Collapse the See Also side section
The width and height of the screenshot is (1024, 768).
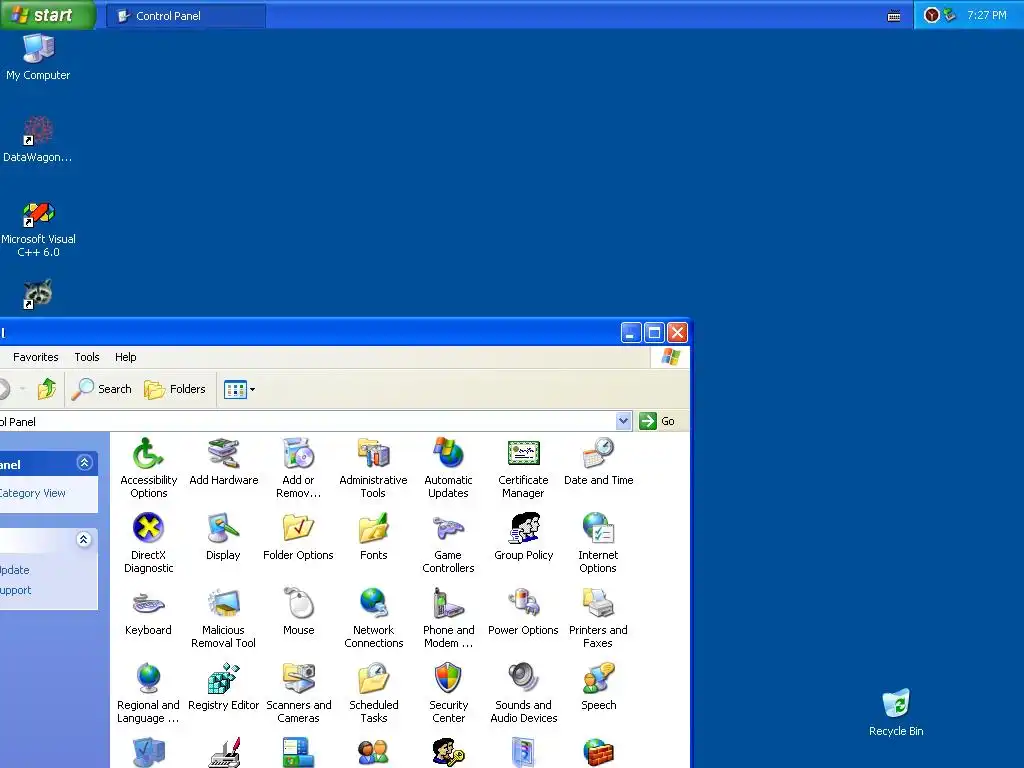tap(84, 539)
